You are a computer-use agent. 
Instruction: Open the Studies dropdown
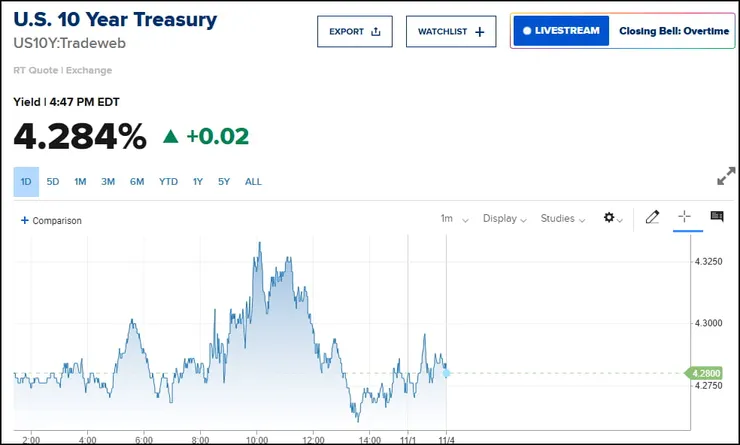(x=563, y=218)
